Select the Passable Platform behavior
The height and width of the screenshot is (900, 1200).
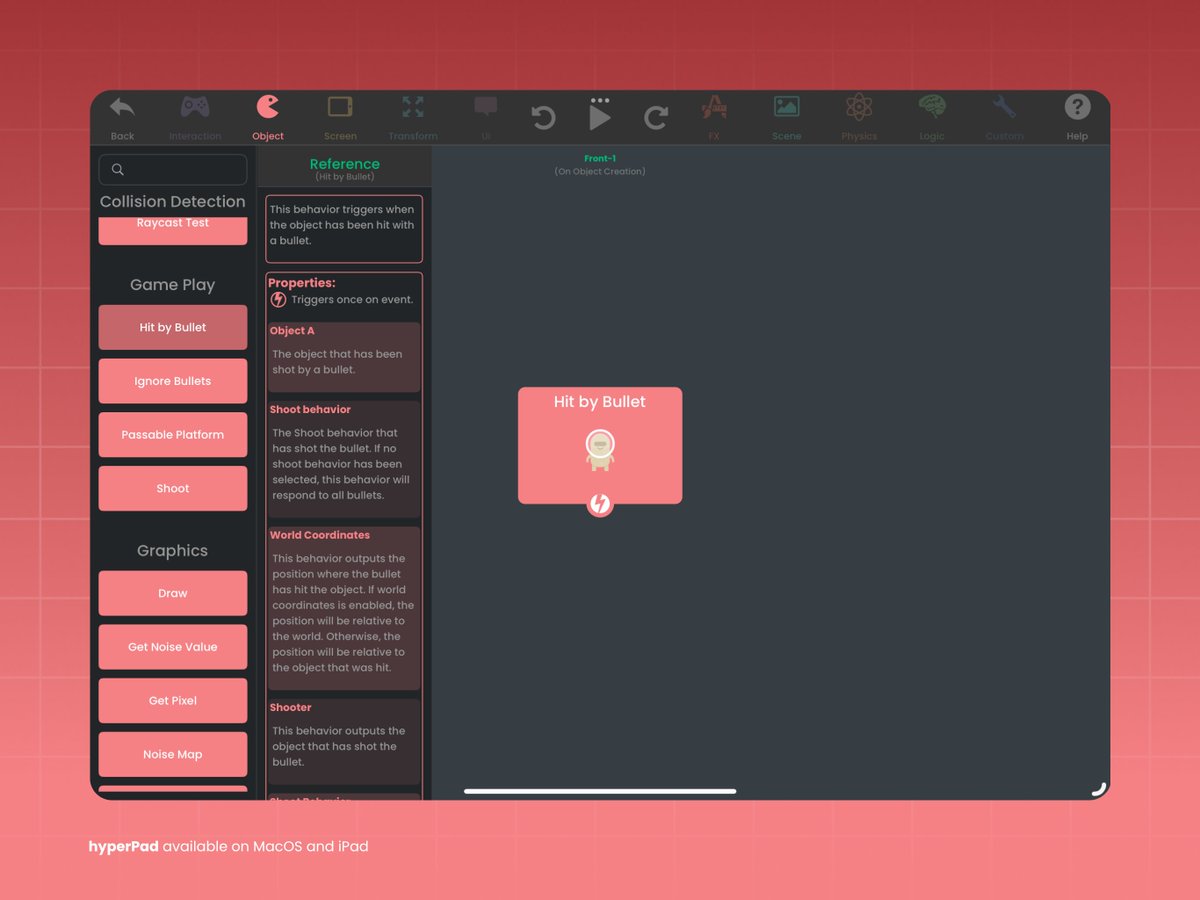(x=173, y=435)
